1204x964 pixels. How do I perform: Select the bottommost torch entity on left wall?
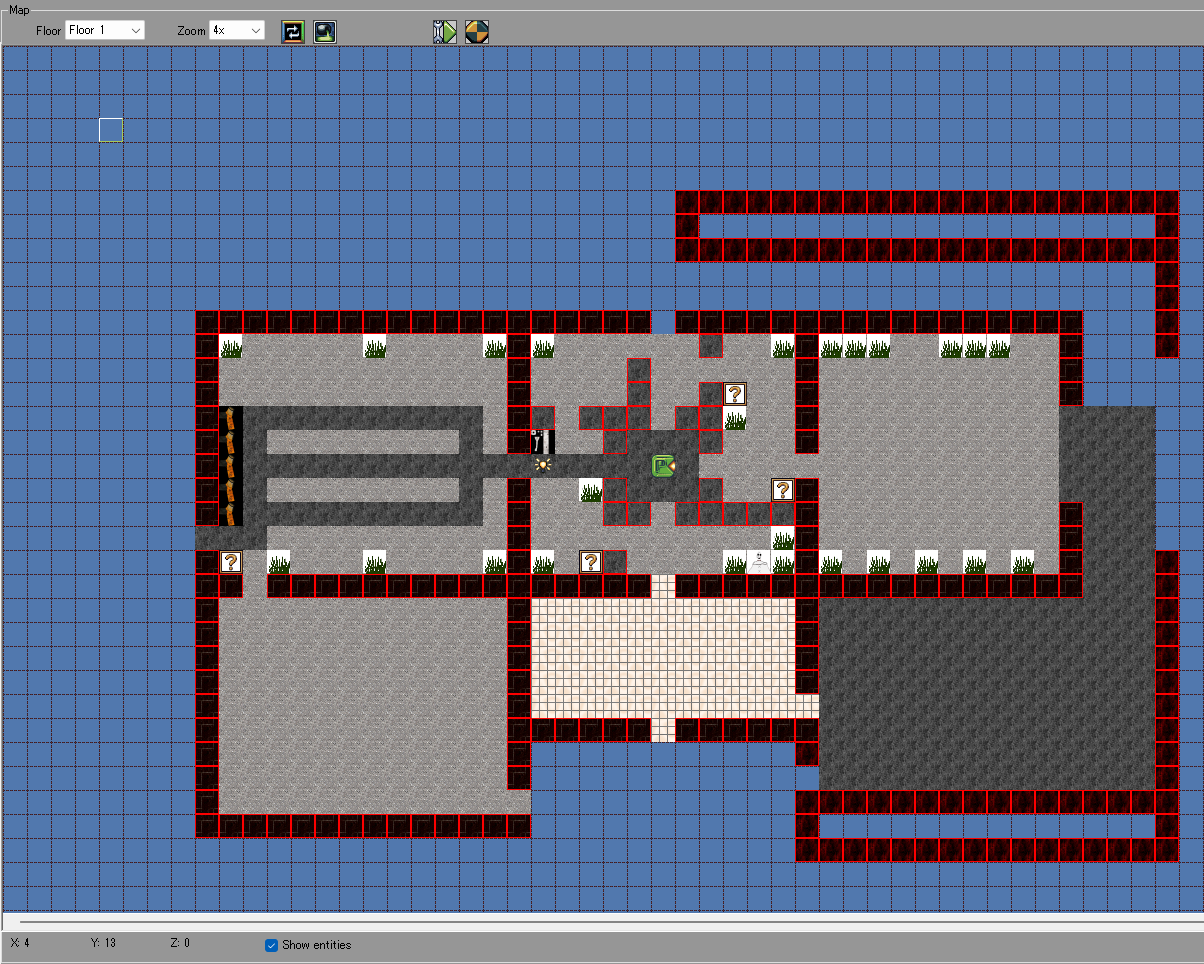231,514
